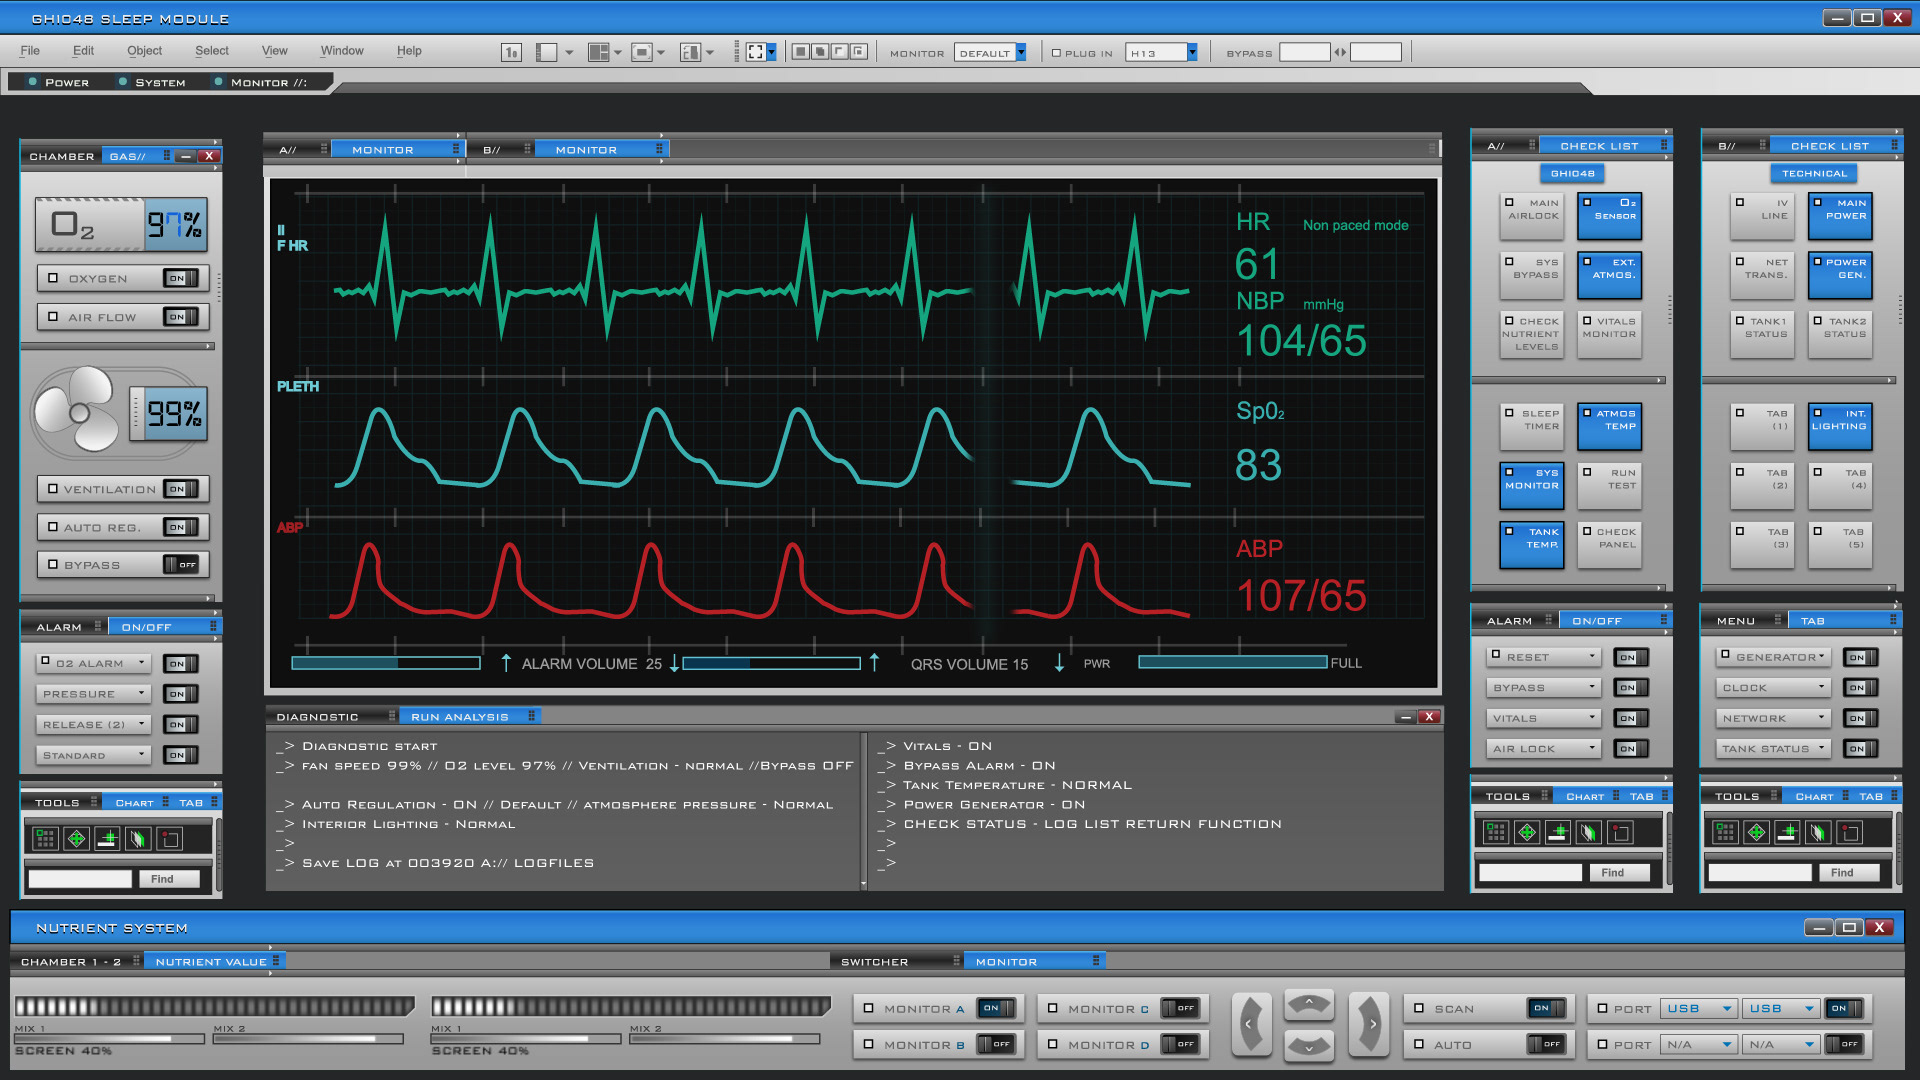Viewport: 1920px width, 1080px height.
Task: Open the Generator dropdown in Menu panel
Action: 1821,657
